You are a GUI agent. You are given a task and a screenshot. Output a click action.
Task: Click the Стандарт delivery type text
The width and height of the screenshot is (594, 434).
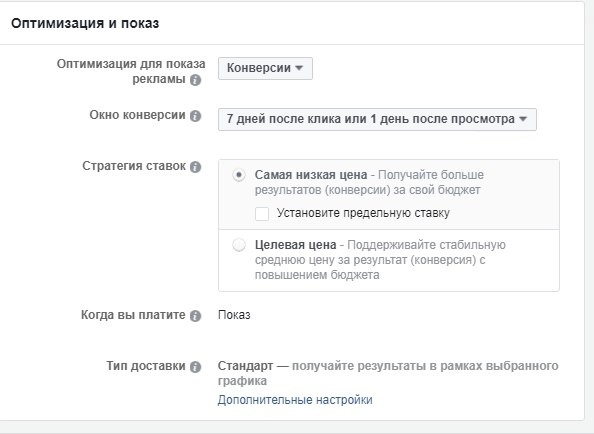pos(245,366)
